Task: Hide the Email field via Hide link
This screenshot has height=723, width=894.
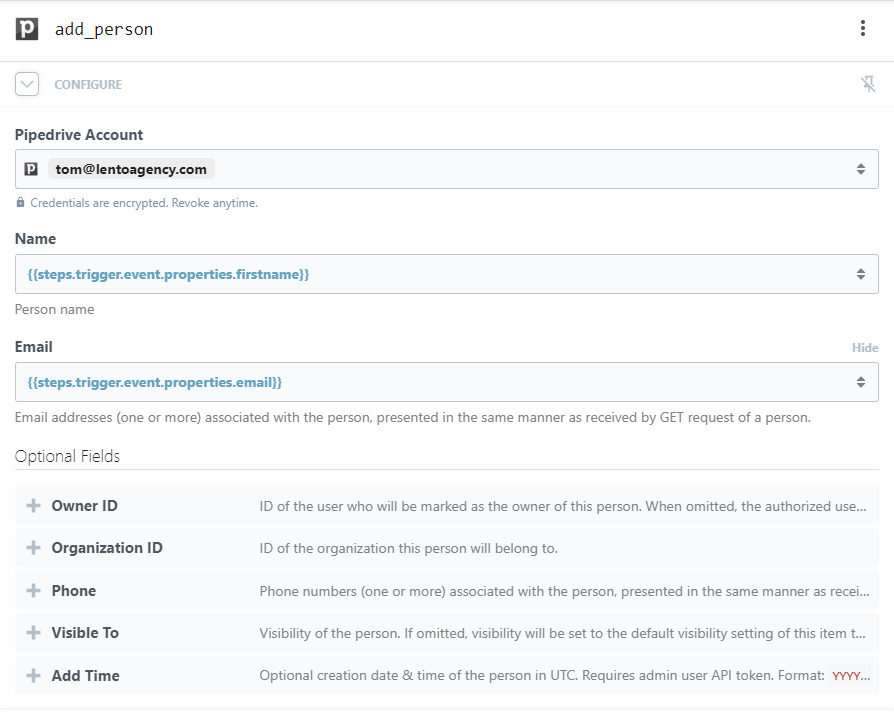Action: pos(865,348)
